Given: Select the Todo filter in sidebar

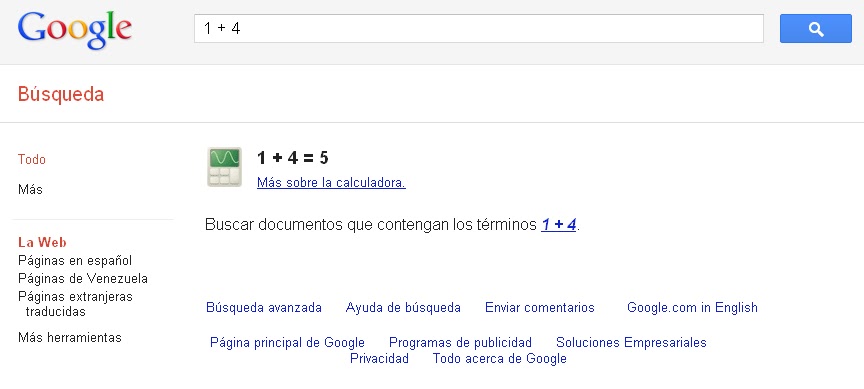Looking at the screenshot, I should [x=31, y=159].
